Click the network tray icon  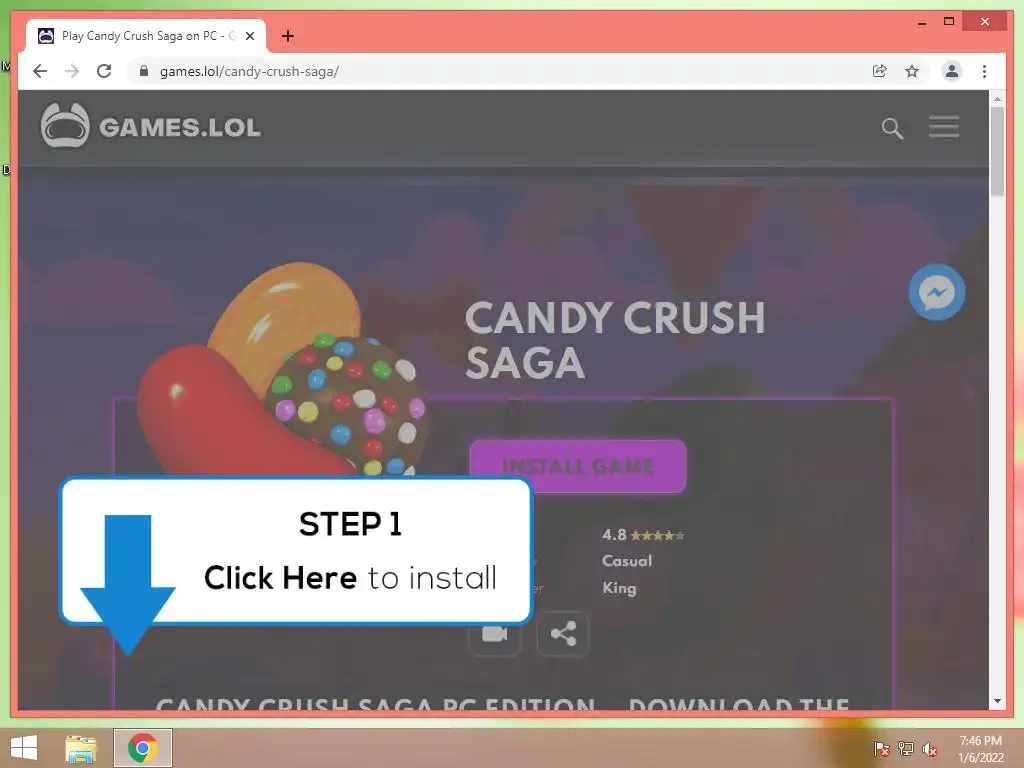[x=906, y=749]
